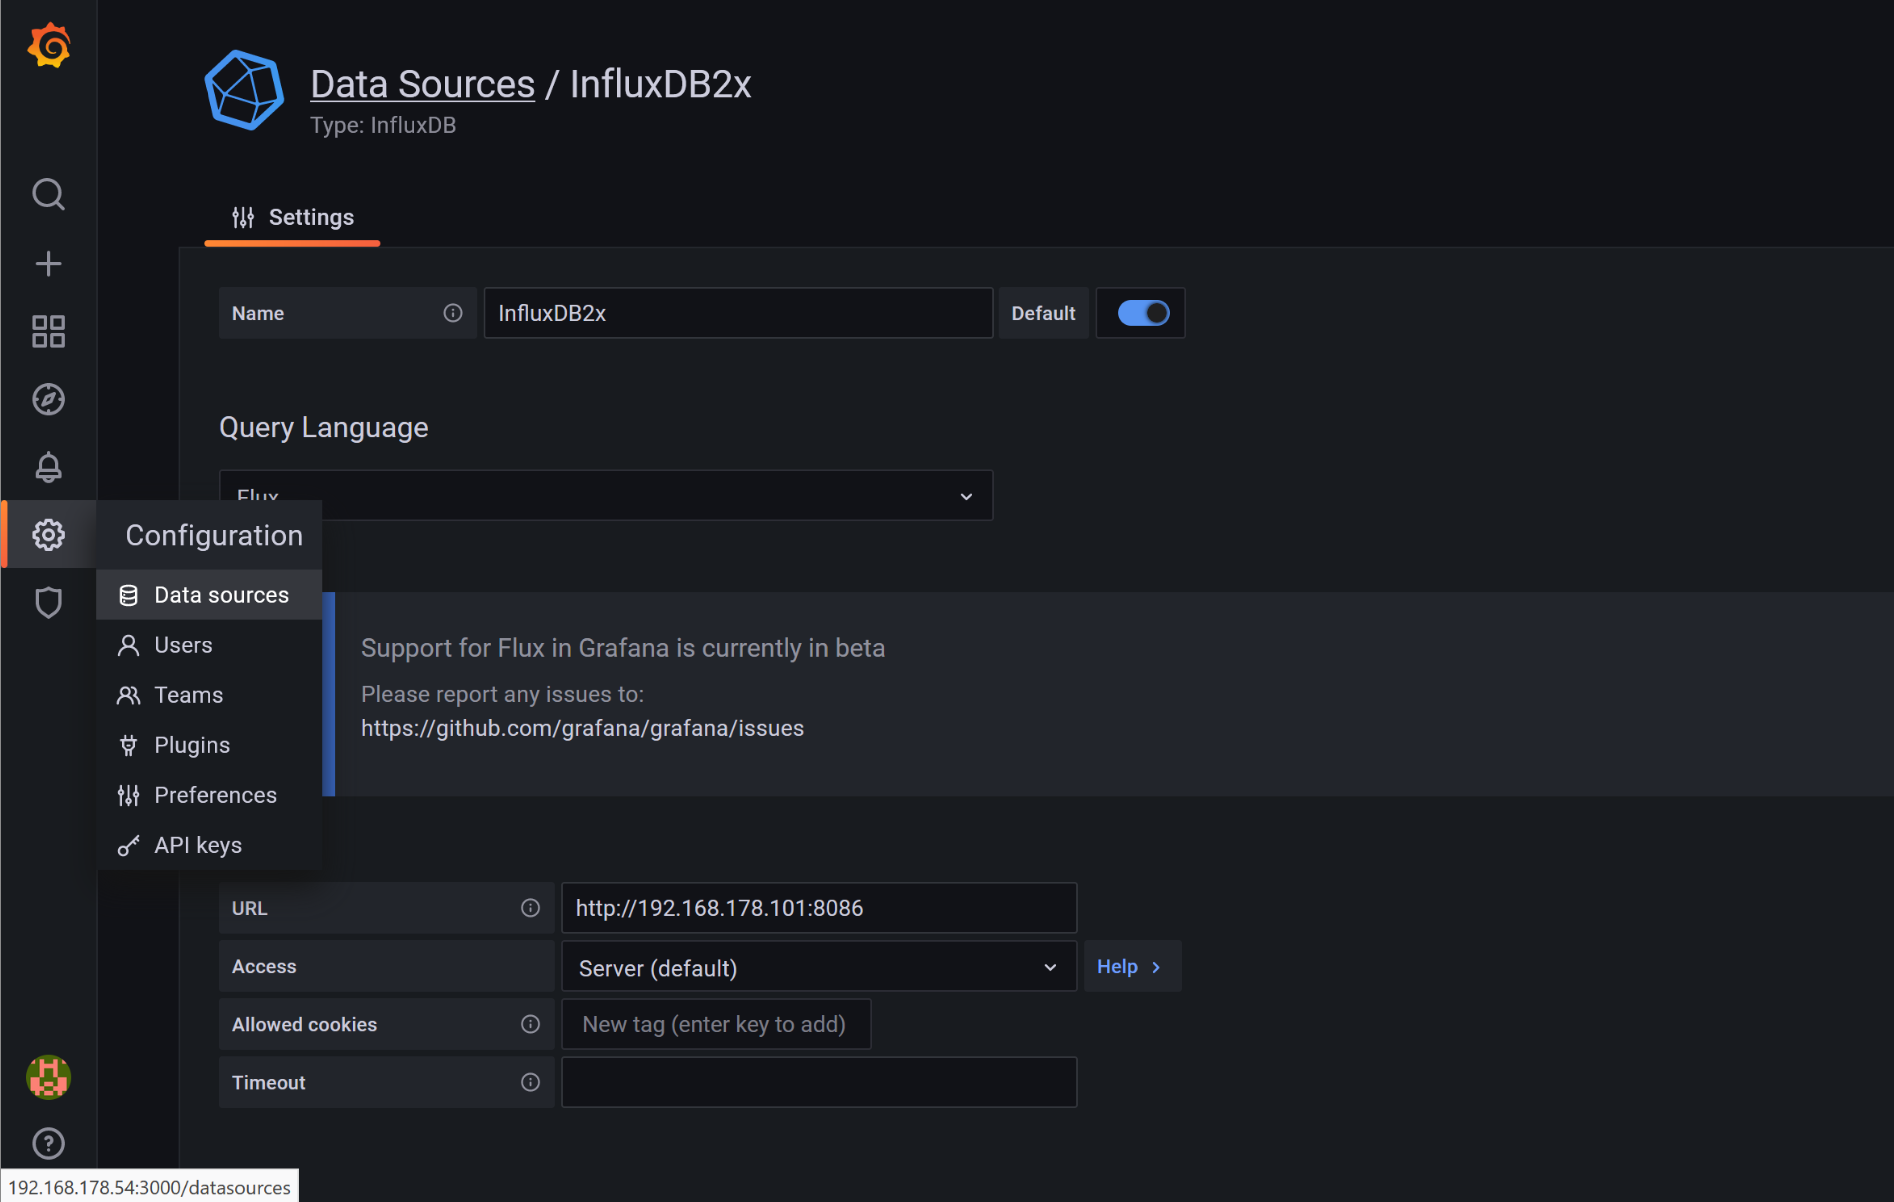Click the Allowed cookies tag input
This screenshot has height=1202, width=1894.
click(716, 1024)
